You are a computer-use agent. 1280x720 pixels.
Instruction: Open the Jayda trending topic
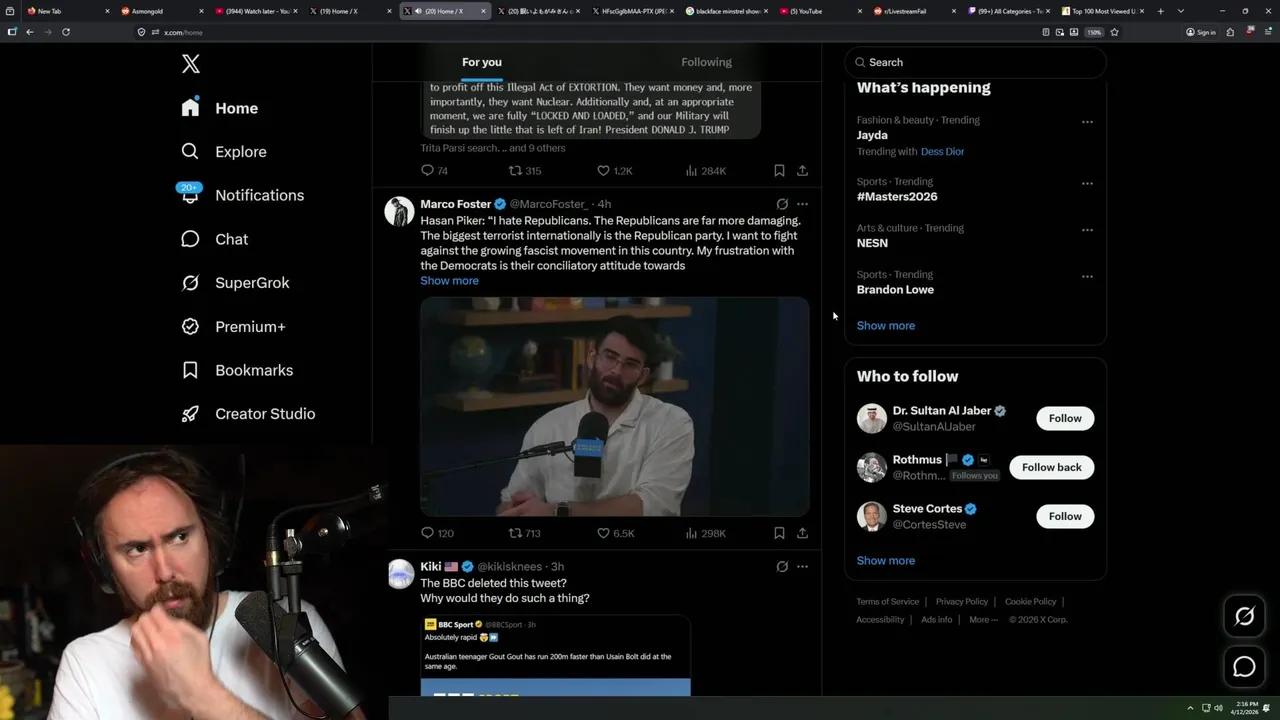coord(872,135)
